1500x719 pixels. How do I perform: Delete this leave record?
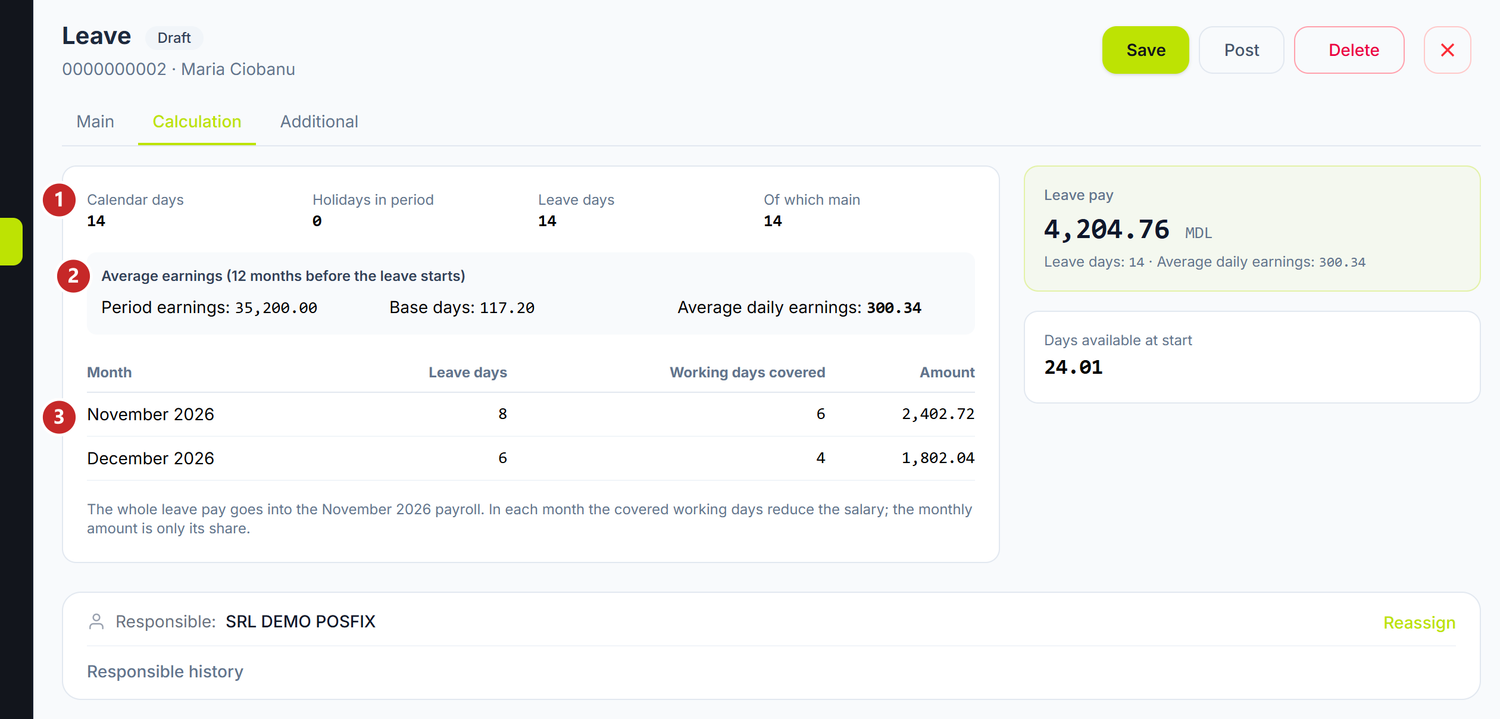coord(1349,50)
